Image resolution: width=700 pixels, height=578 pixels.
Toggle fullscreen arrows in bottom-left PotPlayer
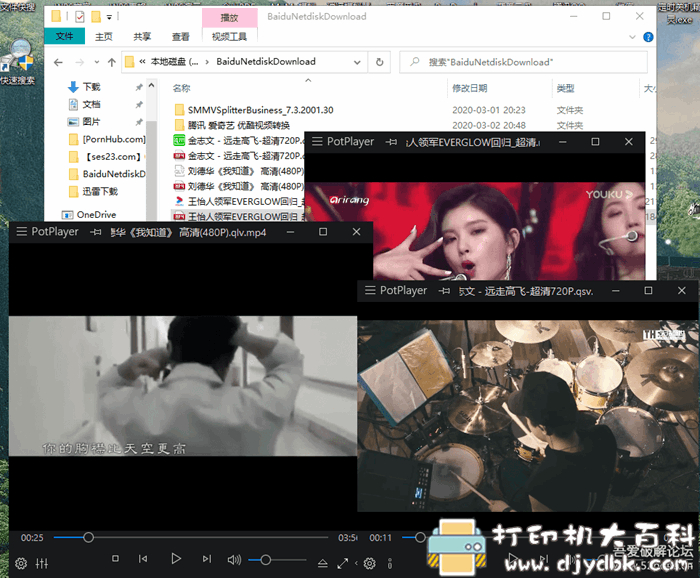pos(342,564)
